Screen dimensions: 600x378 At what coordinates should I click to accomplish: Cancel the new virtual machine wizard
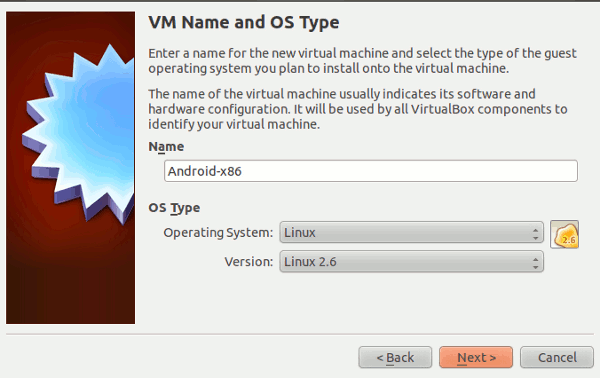[x=557, y=357]
